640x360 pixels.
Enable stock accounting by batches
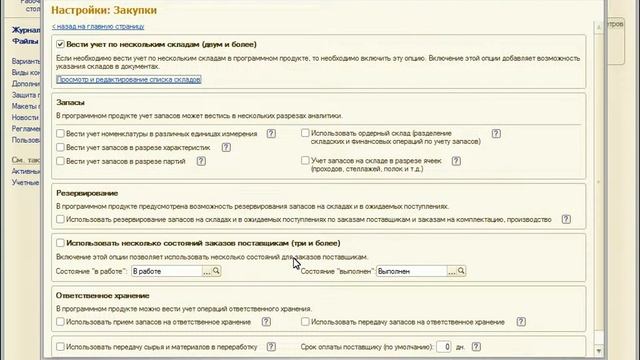tap(60, 161)
